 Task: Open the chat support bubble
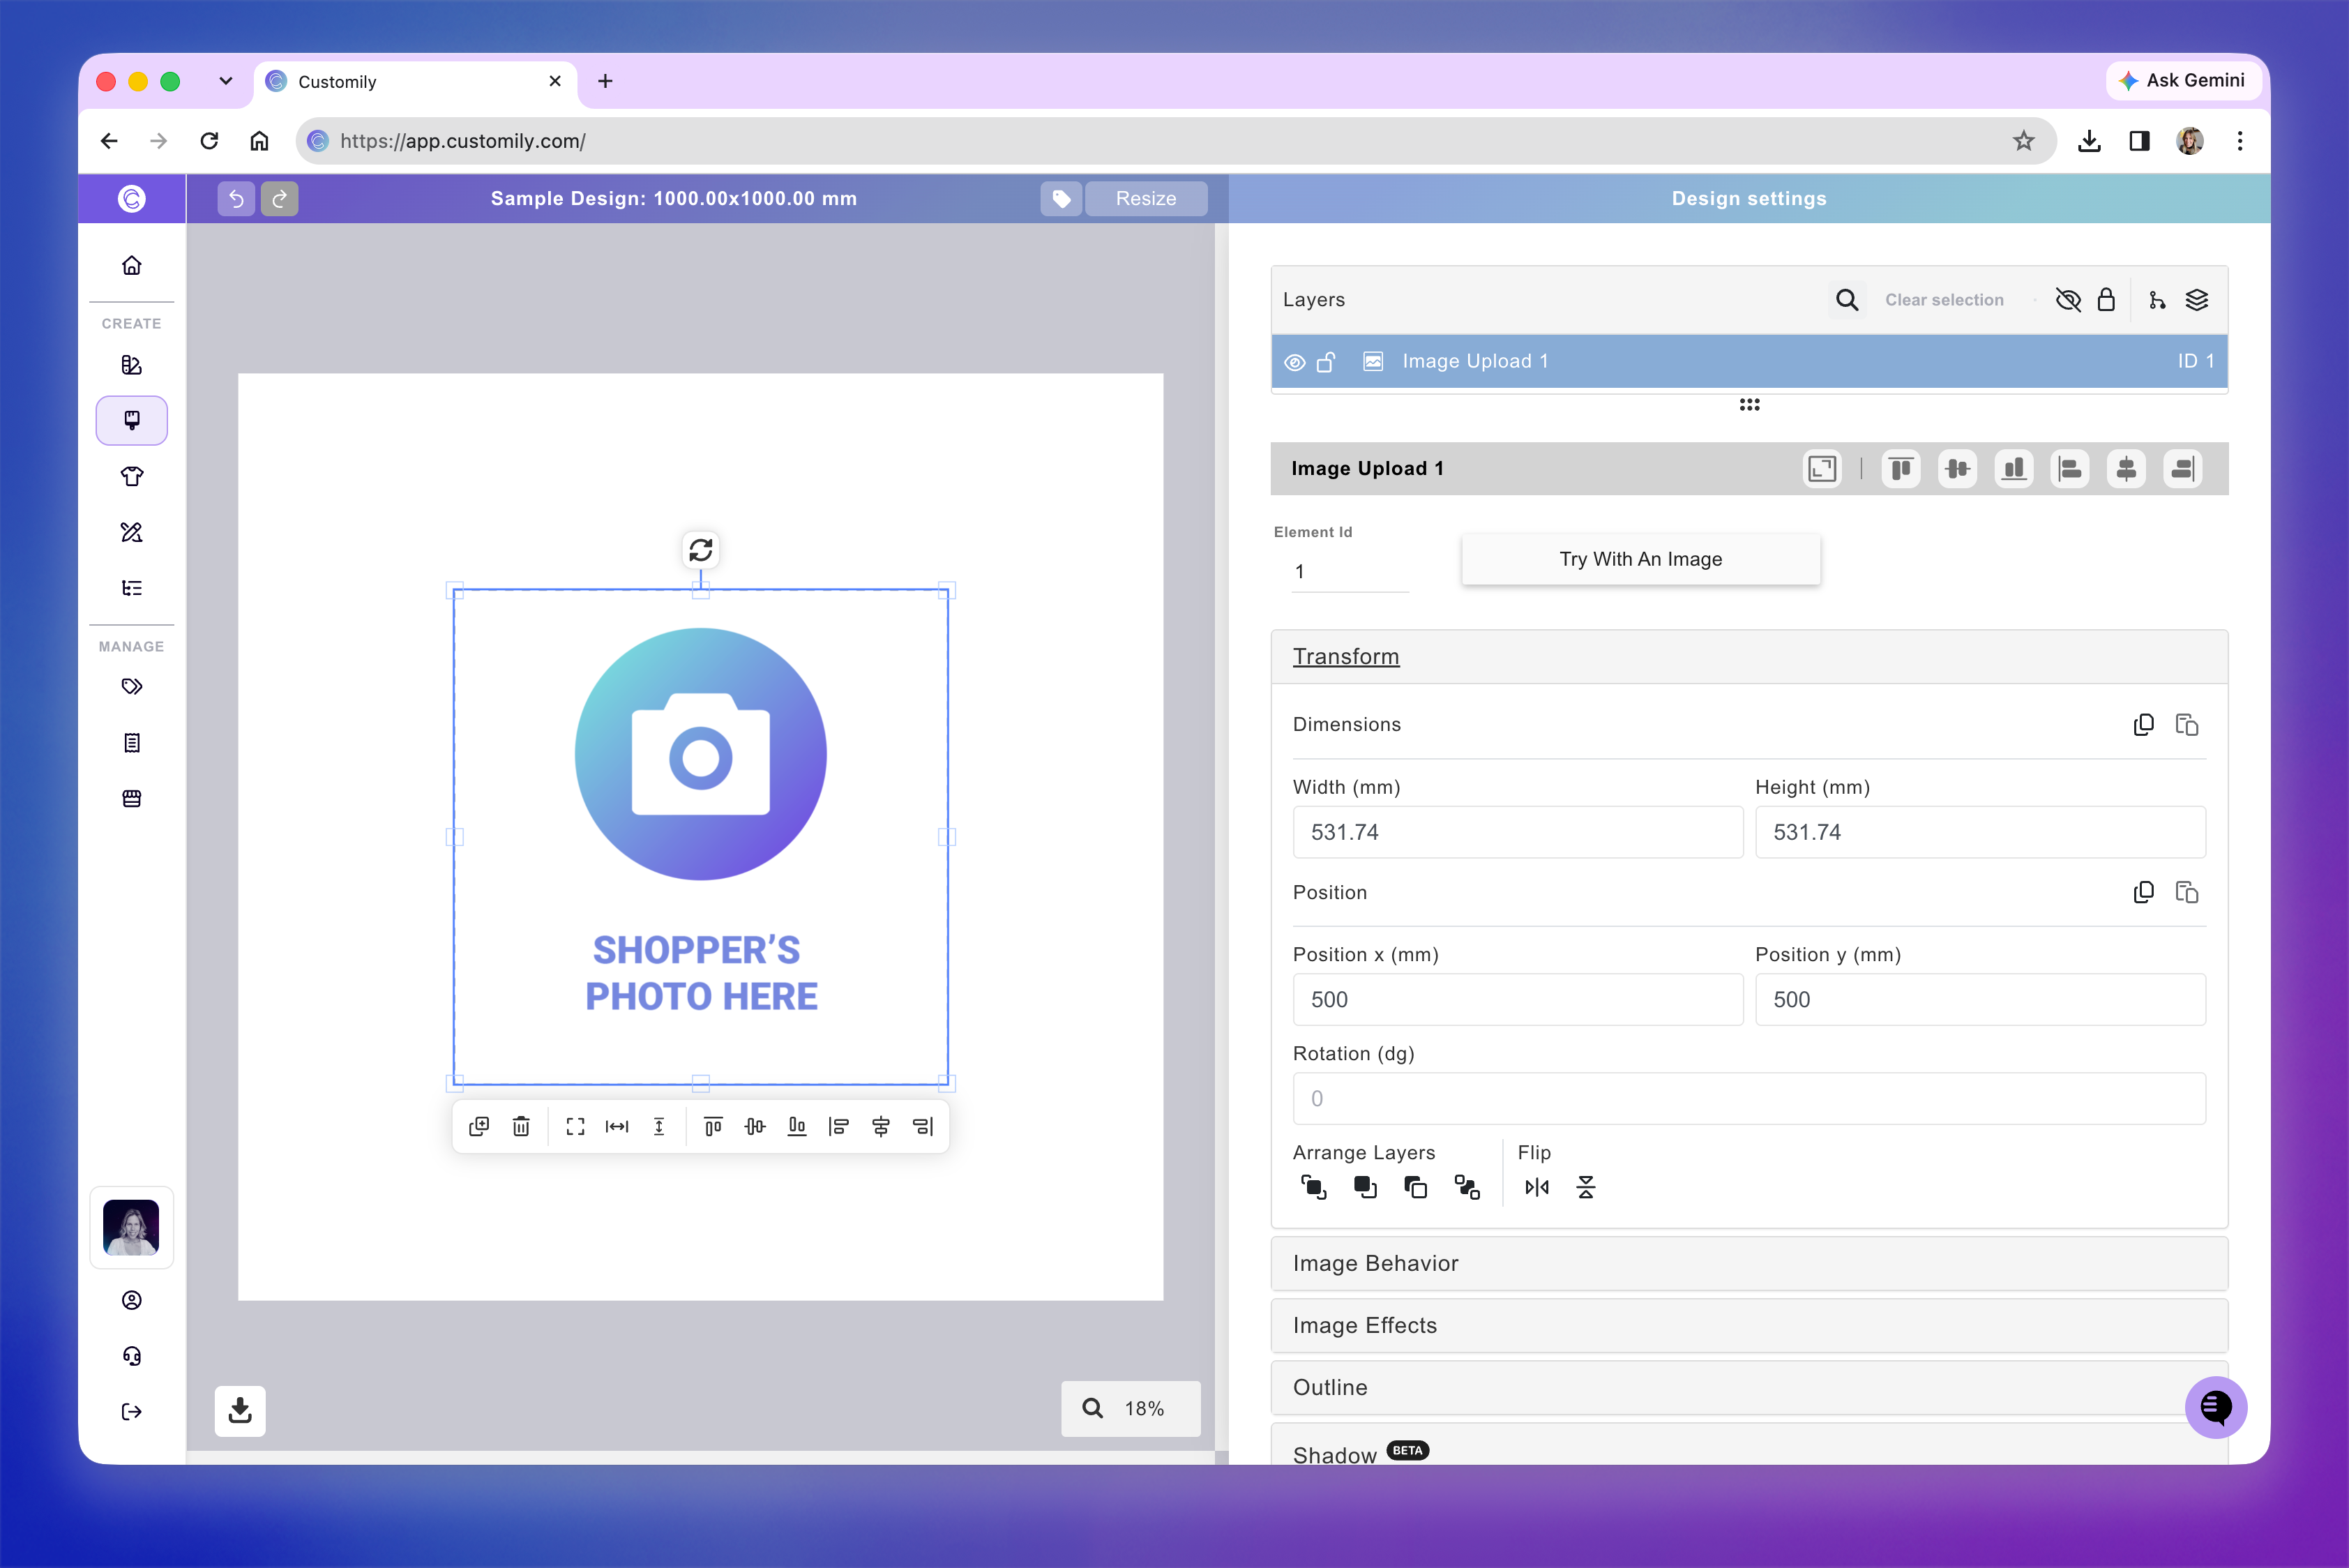pyautogui.click(x=2216, y=1407)
